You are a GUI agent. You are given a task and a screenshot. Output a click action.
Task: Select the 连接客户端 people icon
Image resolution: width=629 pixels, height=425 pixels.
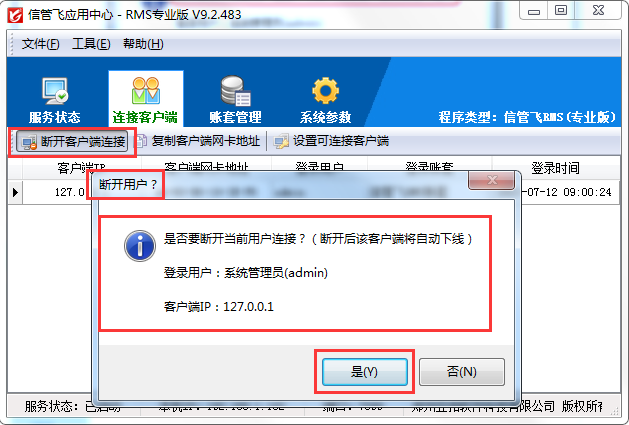tap(146, 90)
